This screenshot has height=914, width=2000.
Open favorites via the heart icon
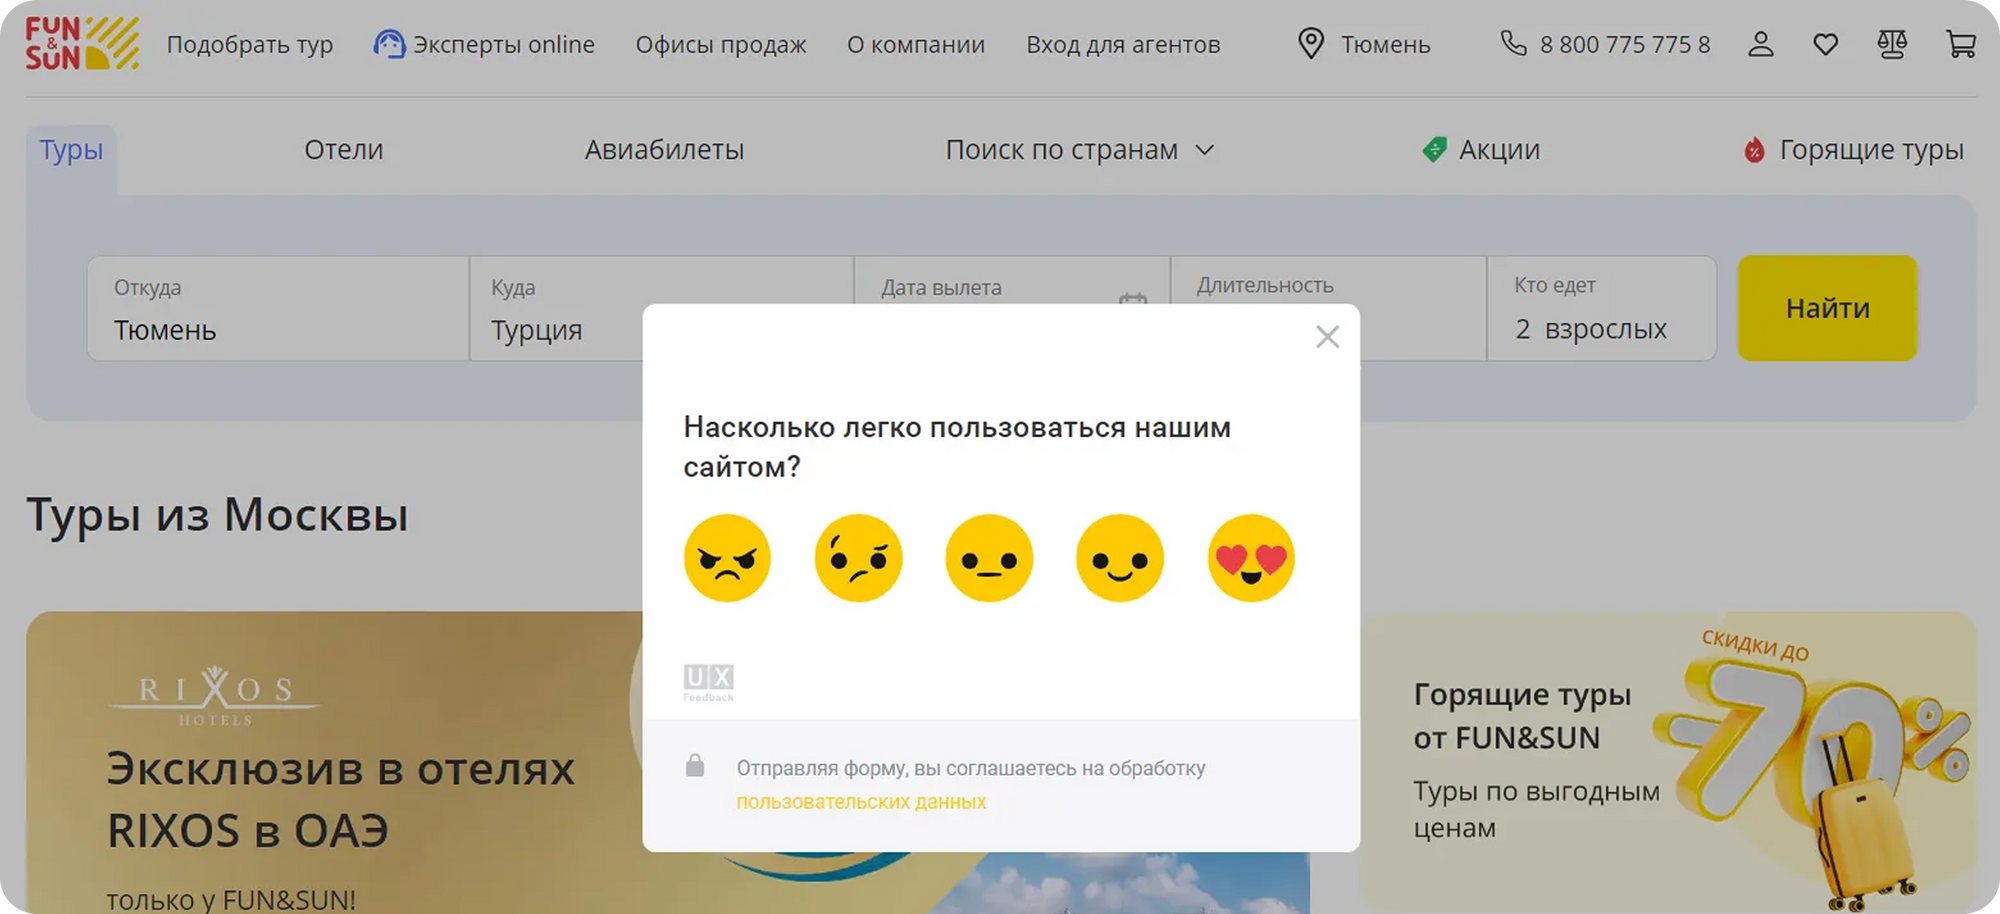point(1825,44)
